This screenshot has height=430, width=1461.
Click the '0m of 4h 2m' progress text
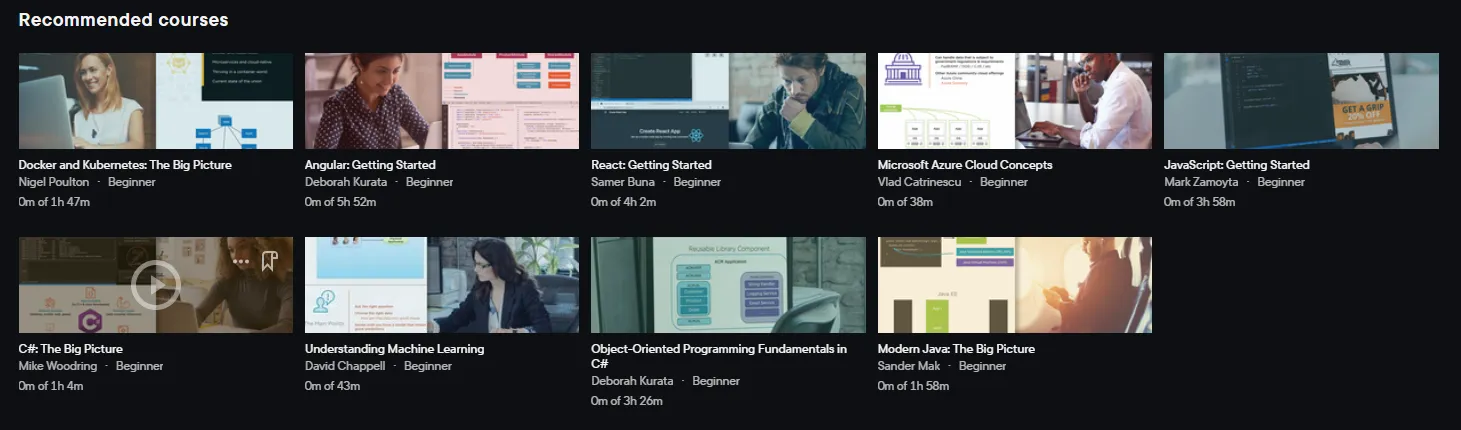click(623, 202)
